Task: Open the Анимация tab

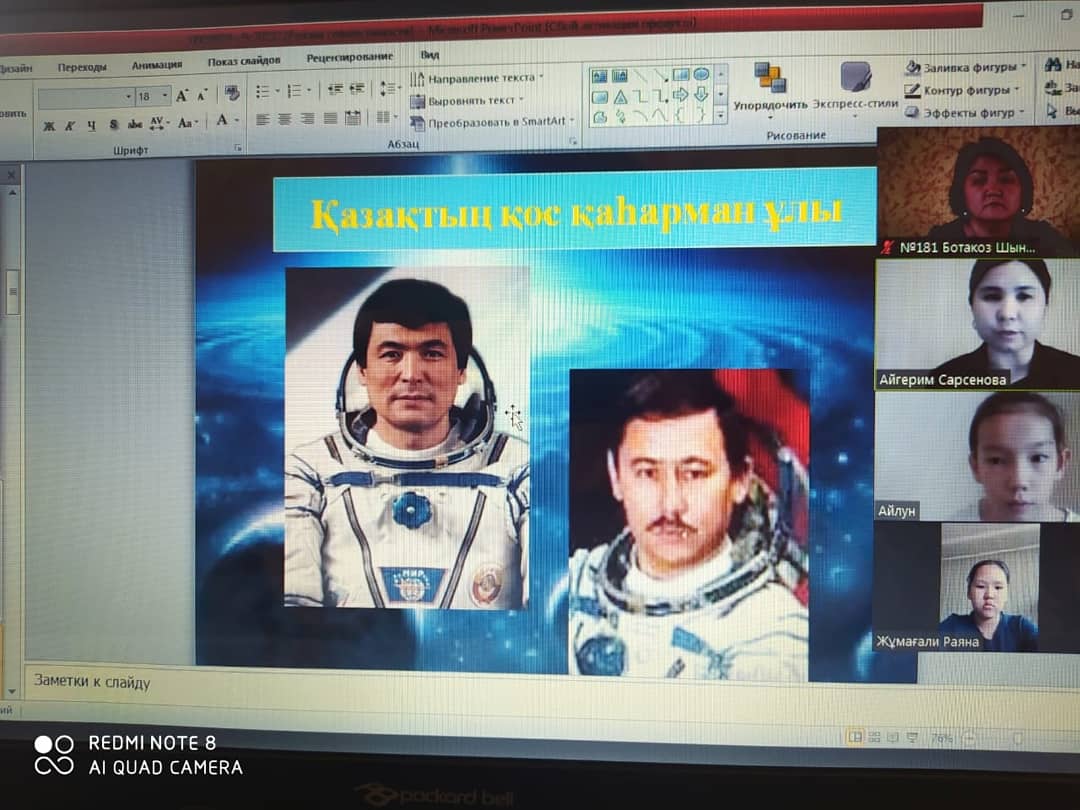Action: click(157, 65)
